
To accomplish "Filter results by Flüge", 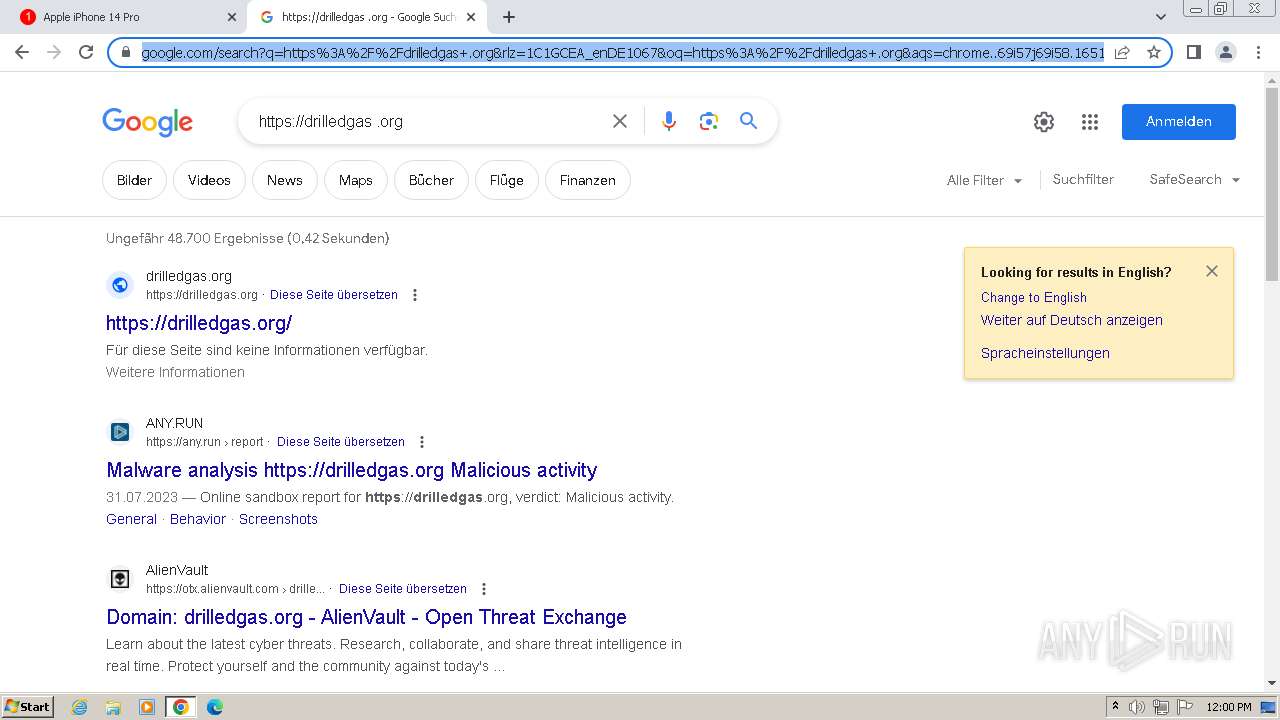I will click(506, 180).
